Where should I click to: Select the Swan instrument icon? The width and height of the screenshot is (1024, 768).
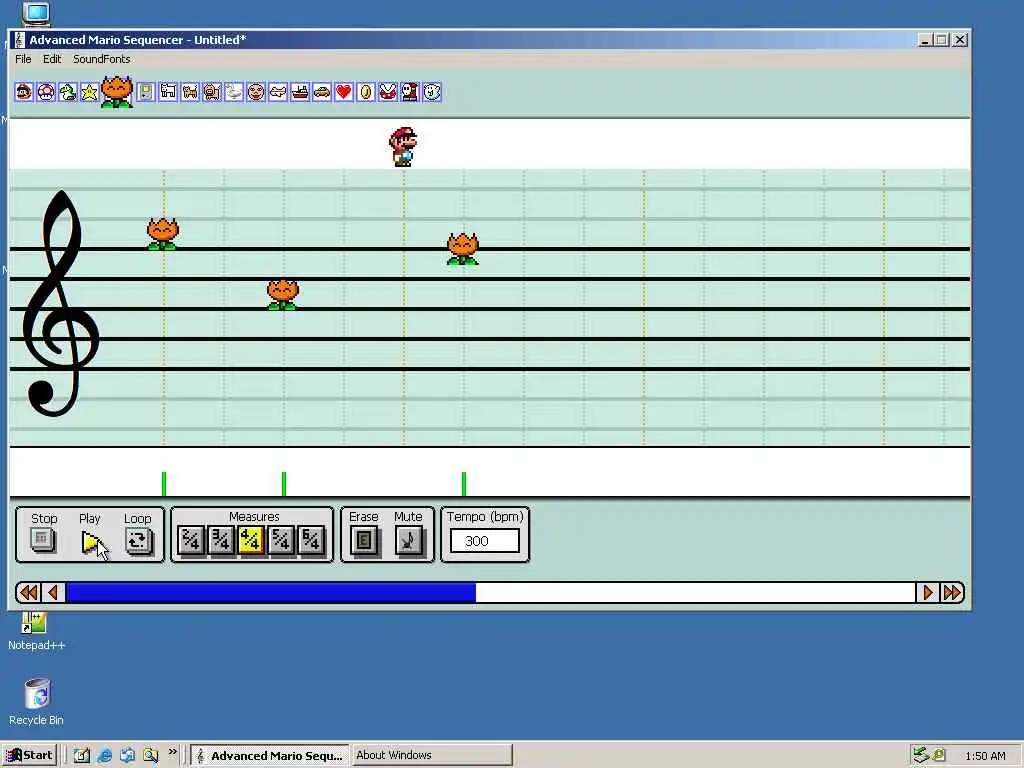pyautogui.click(x=234, y=92)
